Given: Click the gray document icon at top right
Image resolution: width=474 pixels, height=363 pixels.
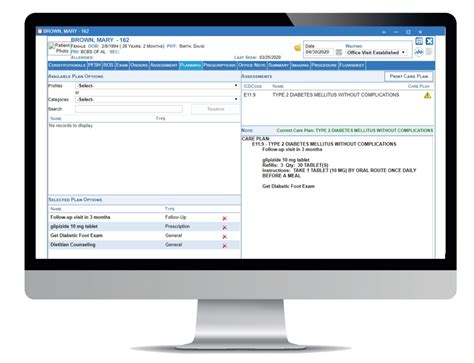Looking at the screenshot, I should (x=429, y=52).
